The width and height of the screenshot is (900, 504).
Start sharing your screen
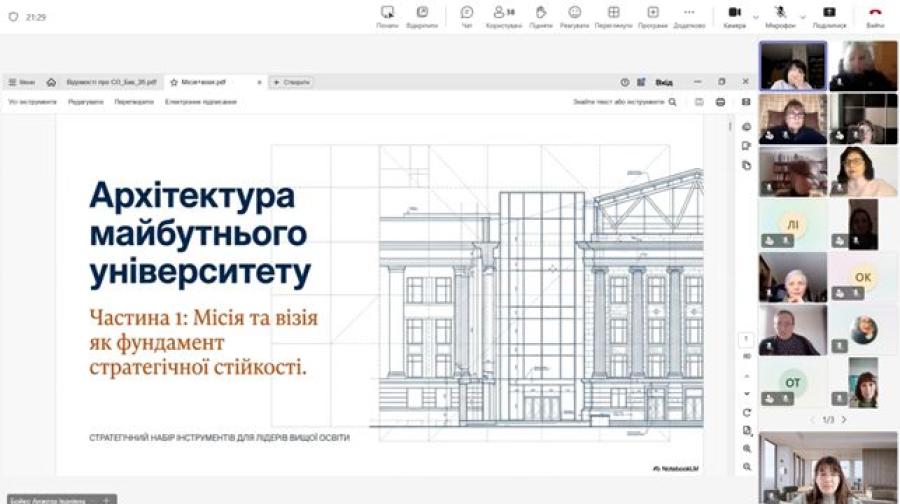point(829,17)
